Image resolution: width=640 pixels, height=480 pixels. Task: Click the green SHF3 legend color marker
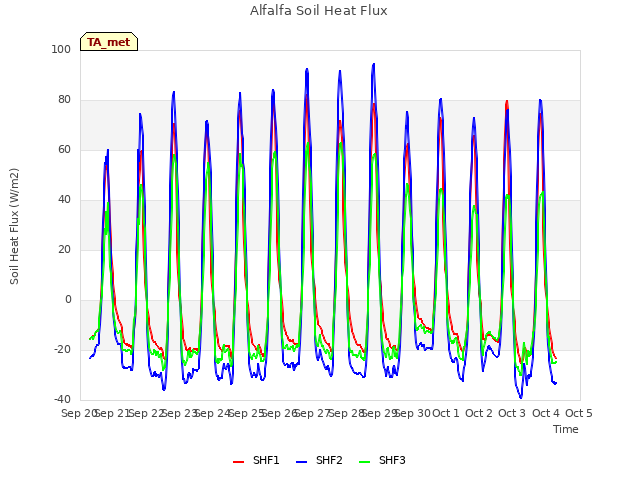[x=364, y=462]
